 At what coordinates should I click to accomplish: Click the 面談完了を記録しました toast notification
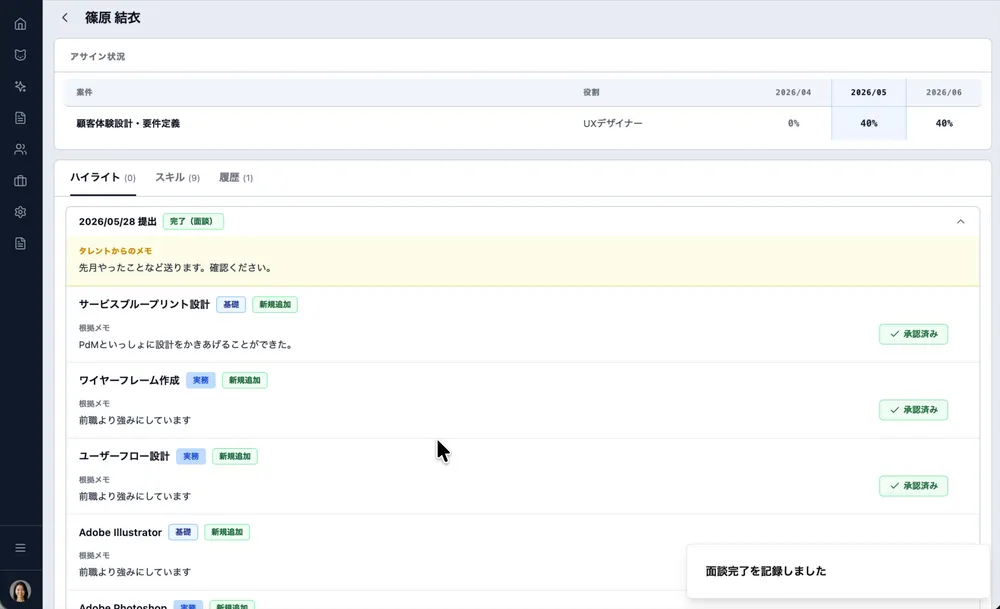838,571
